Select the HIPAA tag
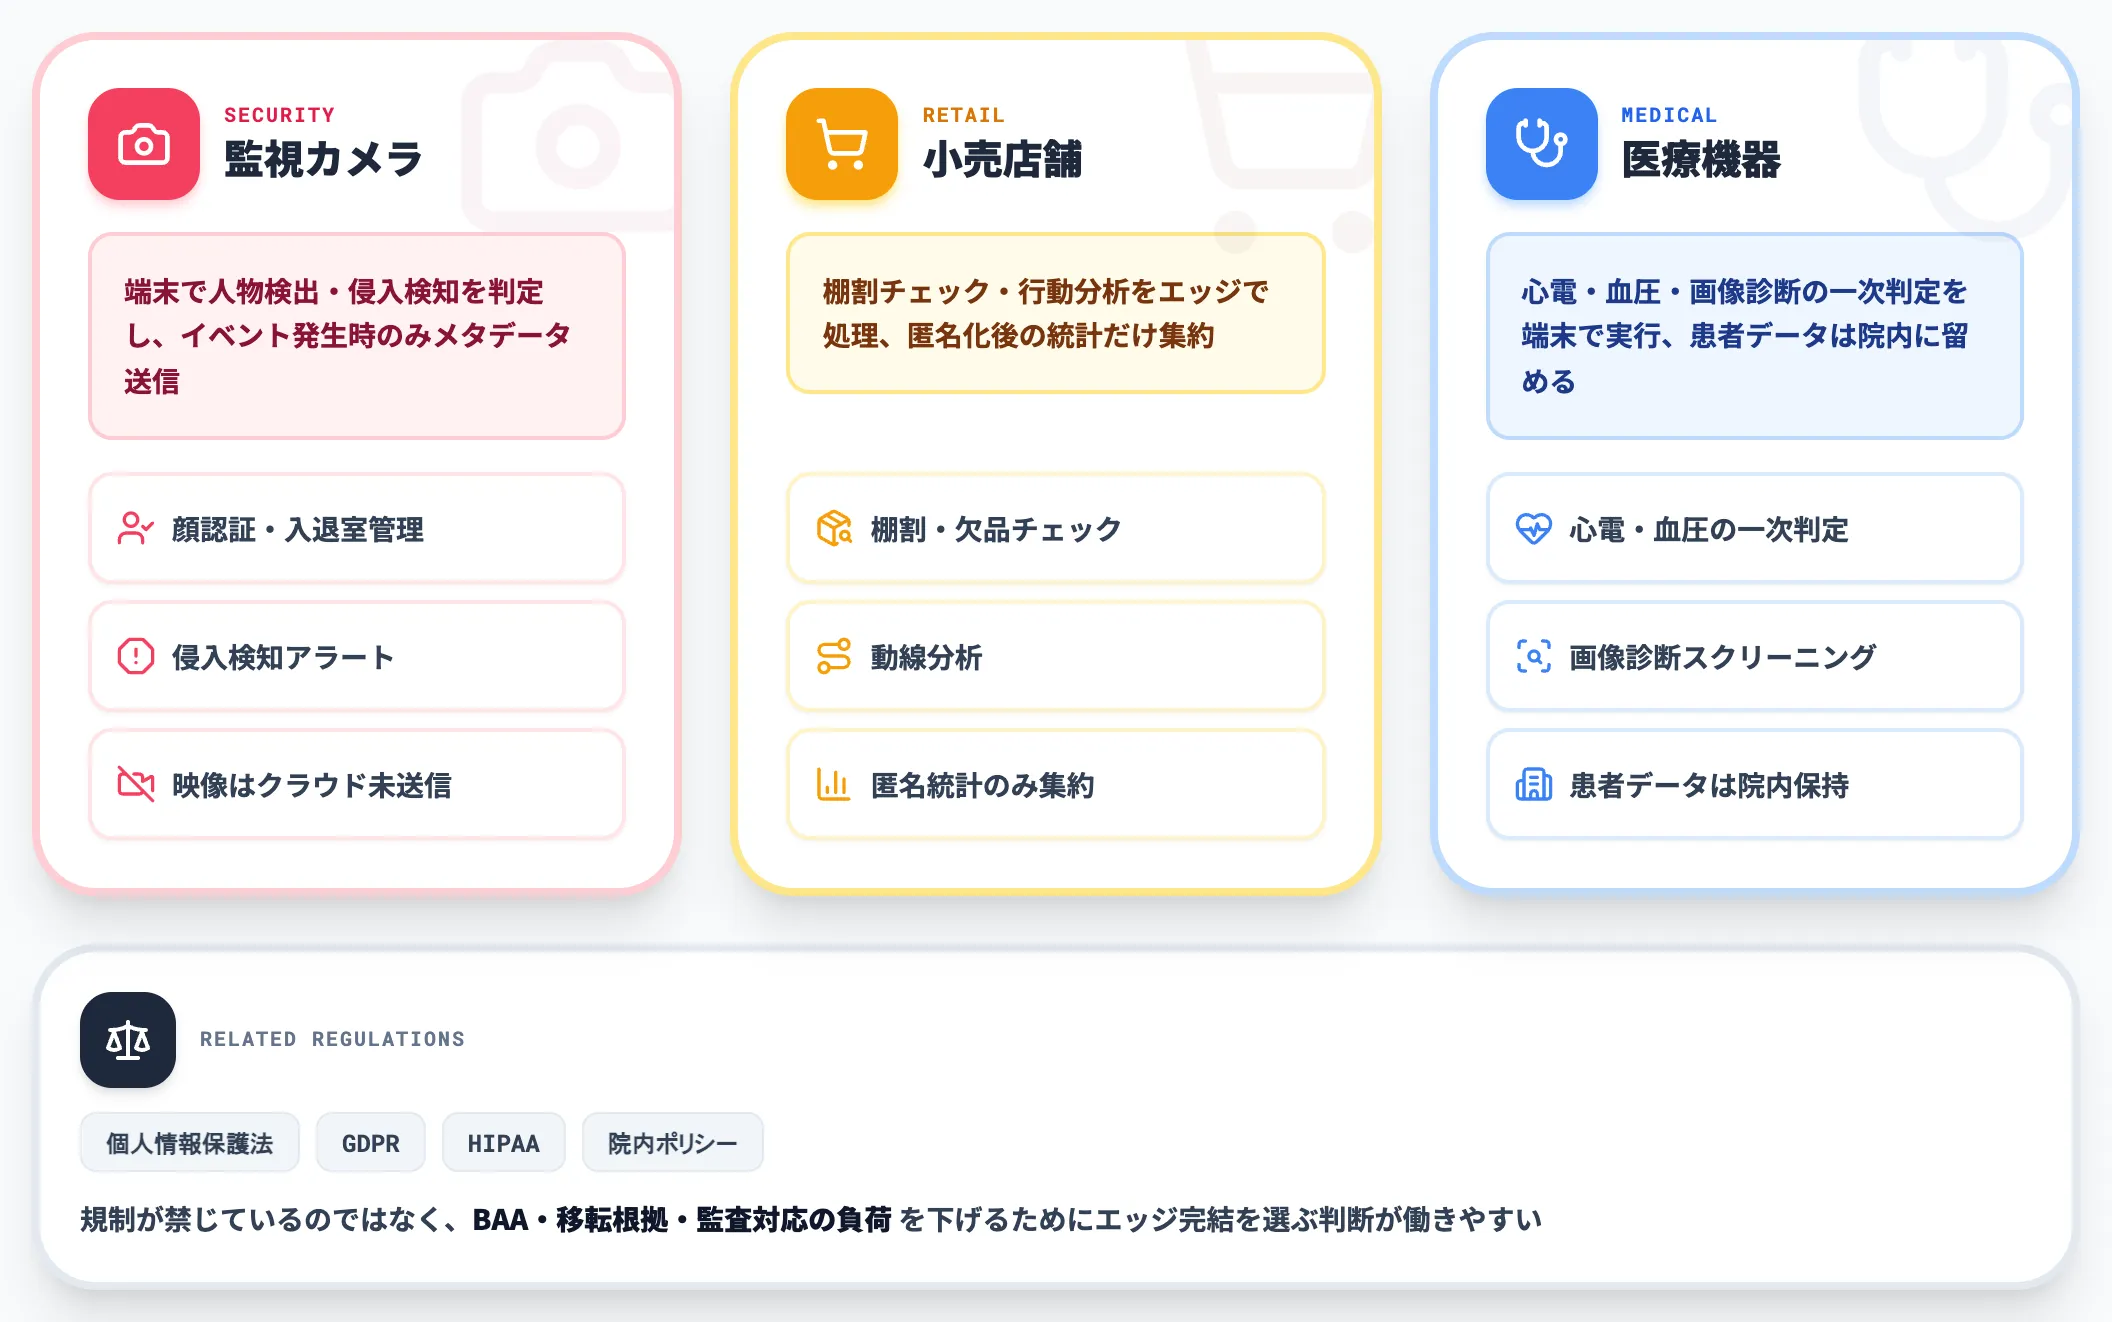 [x=504, y=1143]
